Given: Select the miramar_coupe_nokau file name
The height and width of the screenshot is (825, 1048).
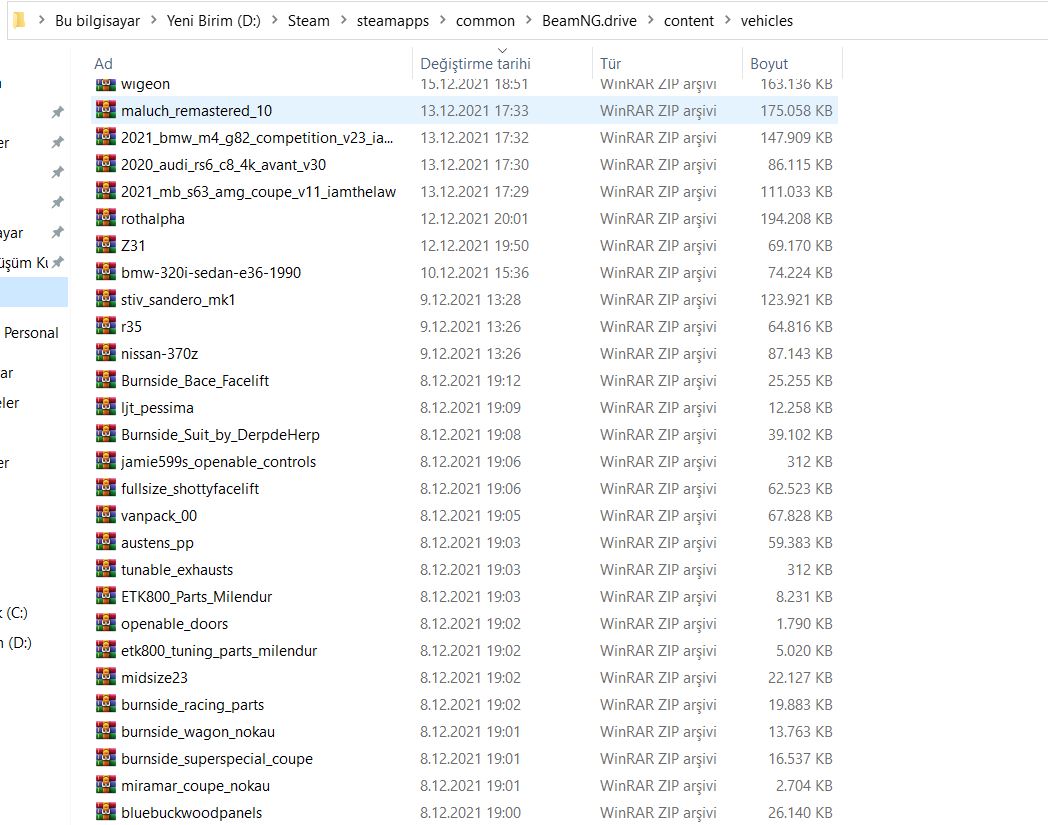Looking at the screenshot, I should [x=195, y=786].
